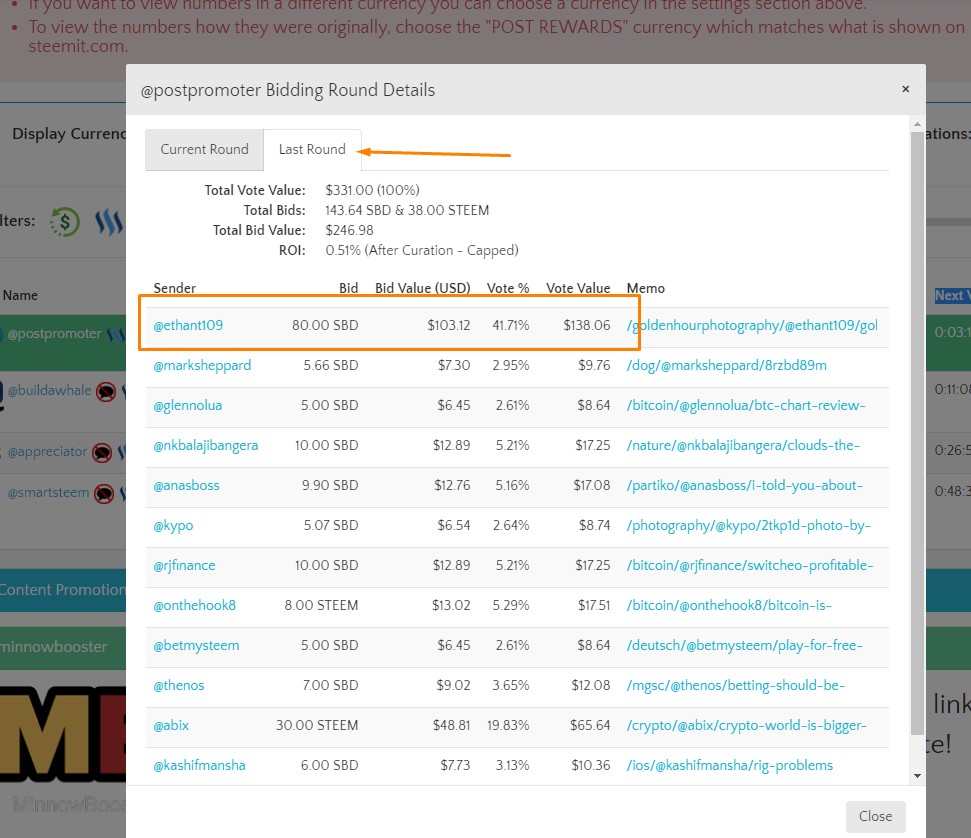
Task: Click the green dollar SBD filter icon
Action: point(65,222)
